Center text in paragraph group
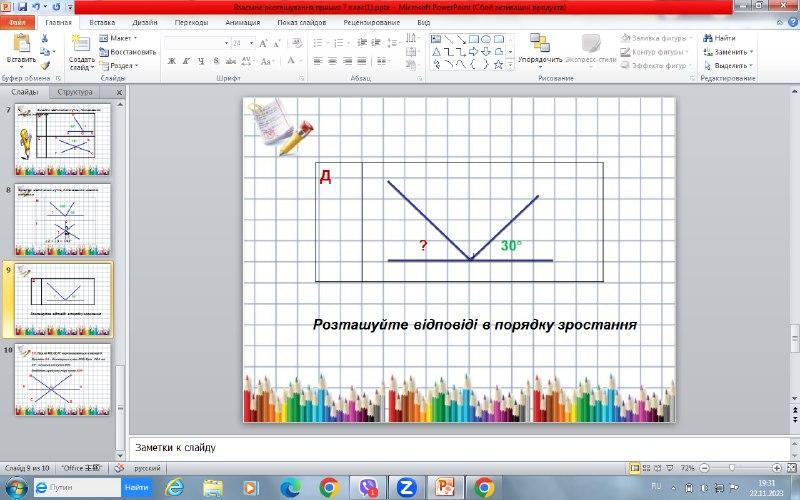800x500 pixels. coord(333,61)
